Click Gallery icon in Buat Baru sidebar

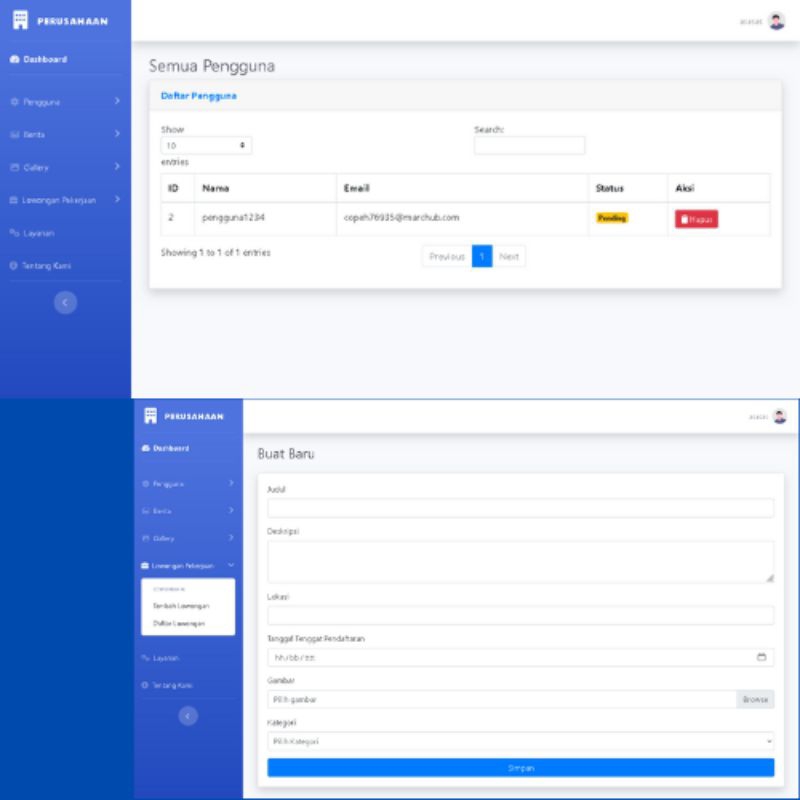(145, 538)
